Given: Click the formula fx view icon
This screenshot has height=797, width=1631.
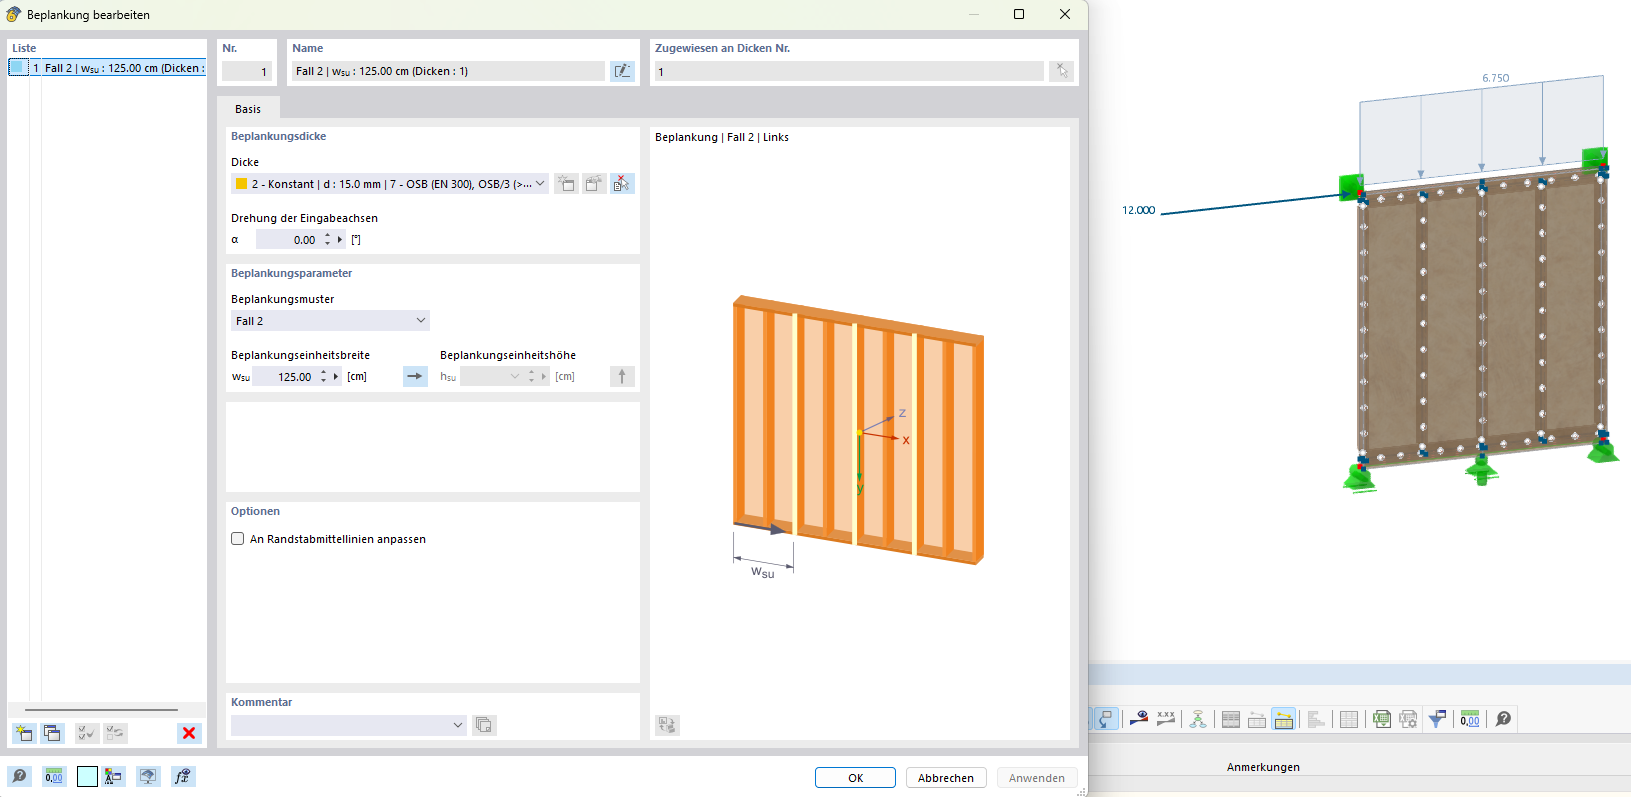Looking at the screenshot, I should pos(182,776).
